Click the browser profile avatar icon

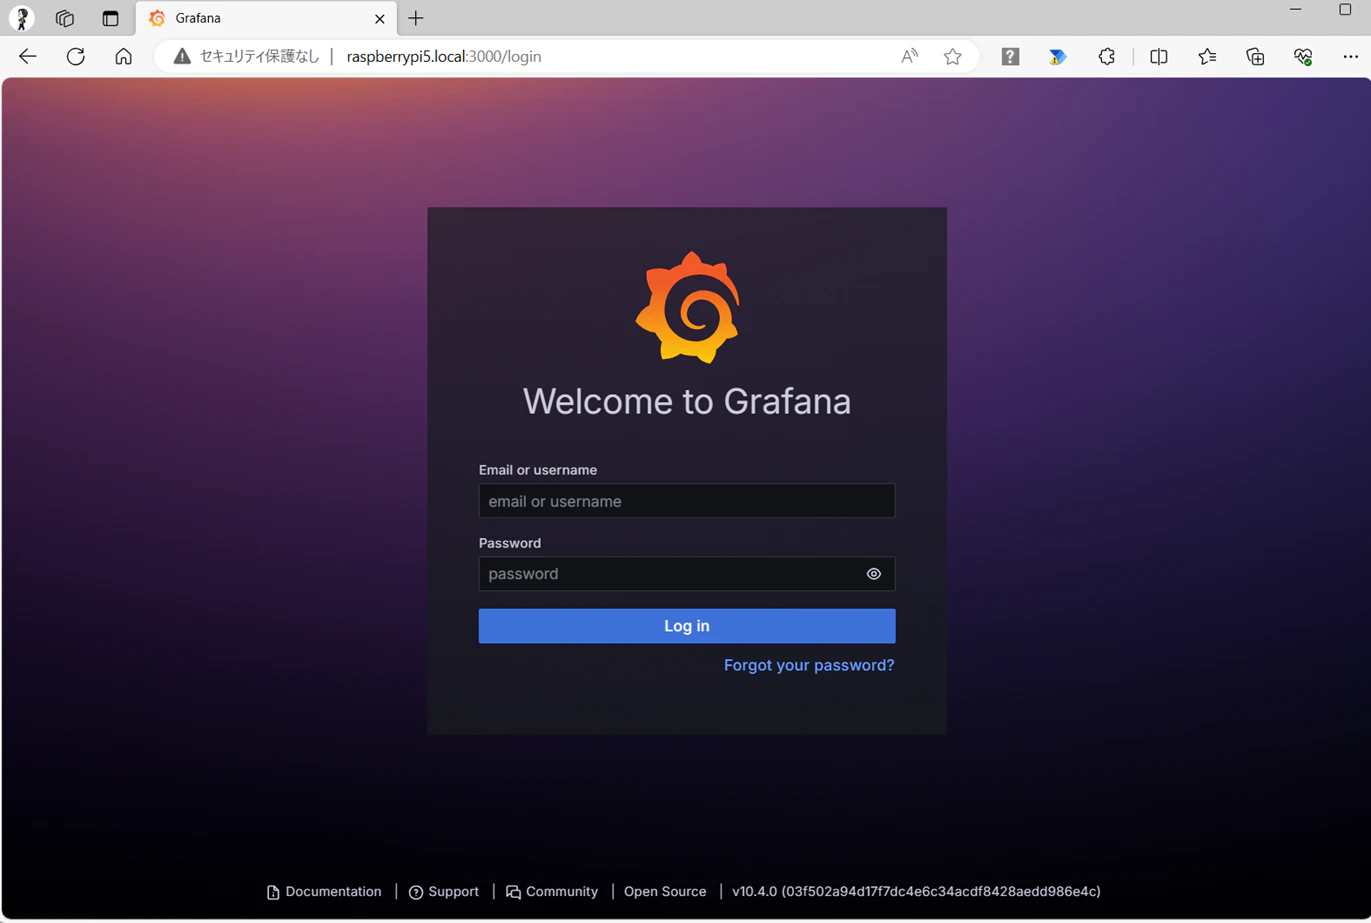(22, 18)
